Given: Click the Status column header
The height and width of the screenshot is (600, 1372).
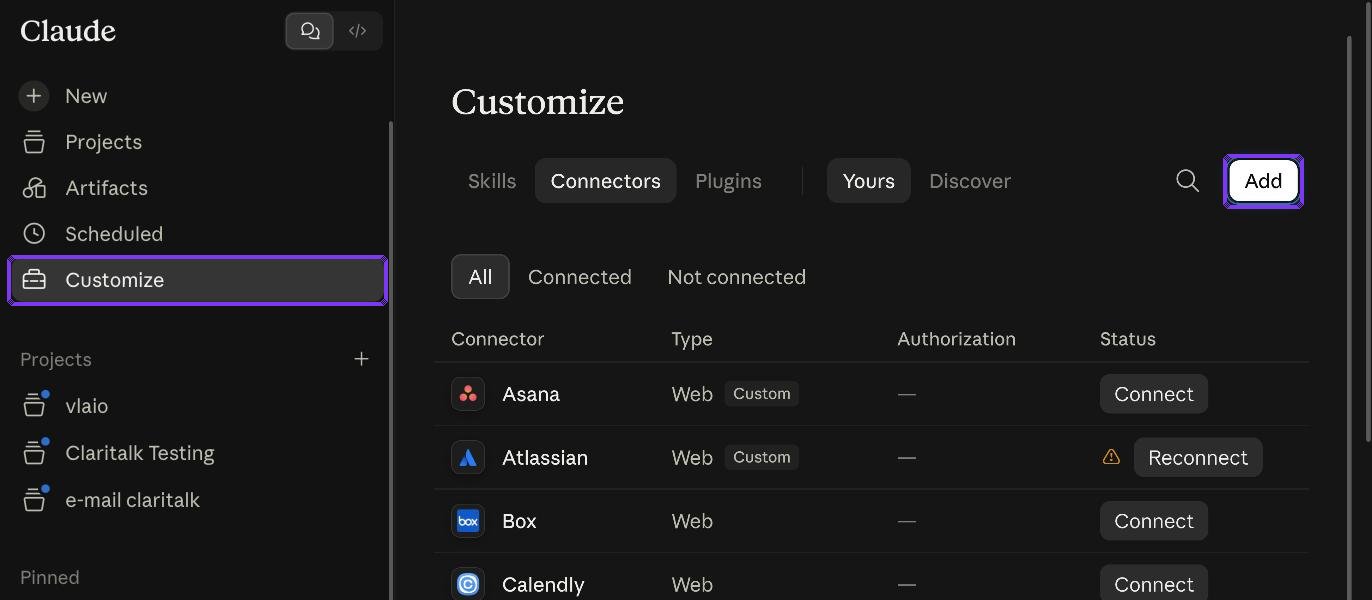Looking at the screenshot, I should pos(1128,339).
